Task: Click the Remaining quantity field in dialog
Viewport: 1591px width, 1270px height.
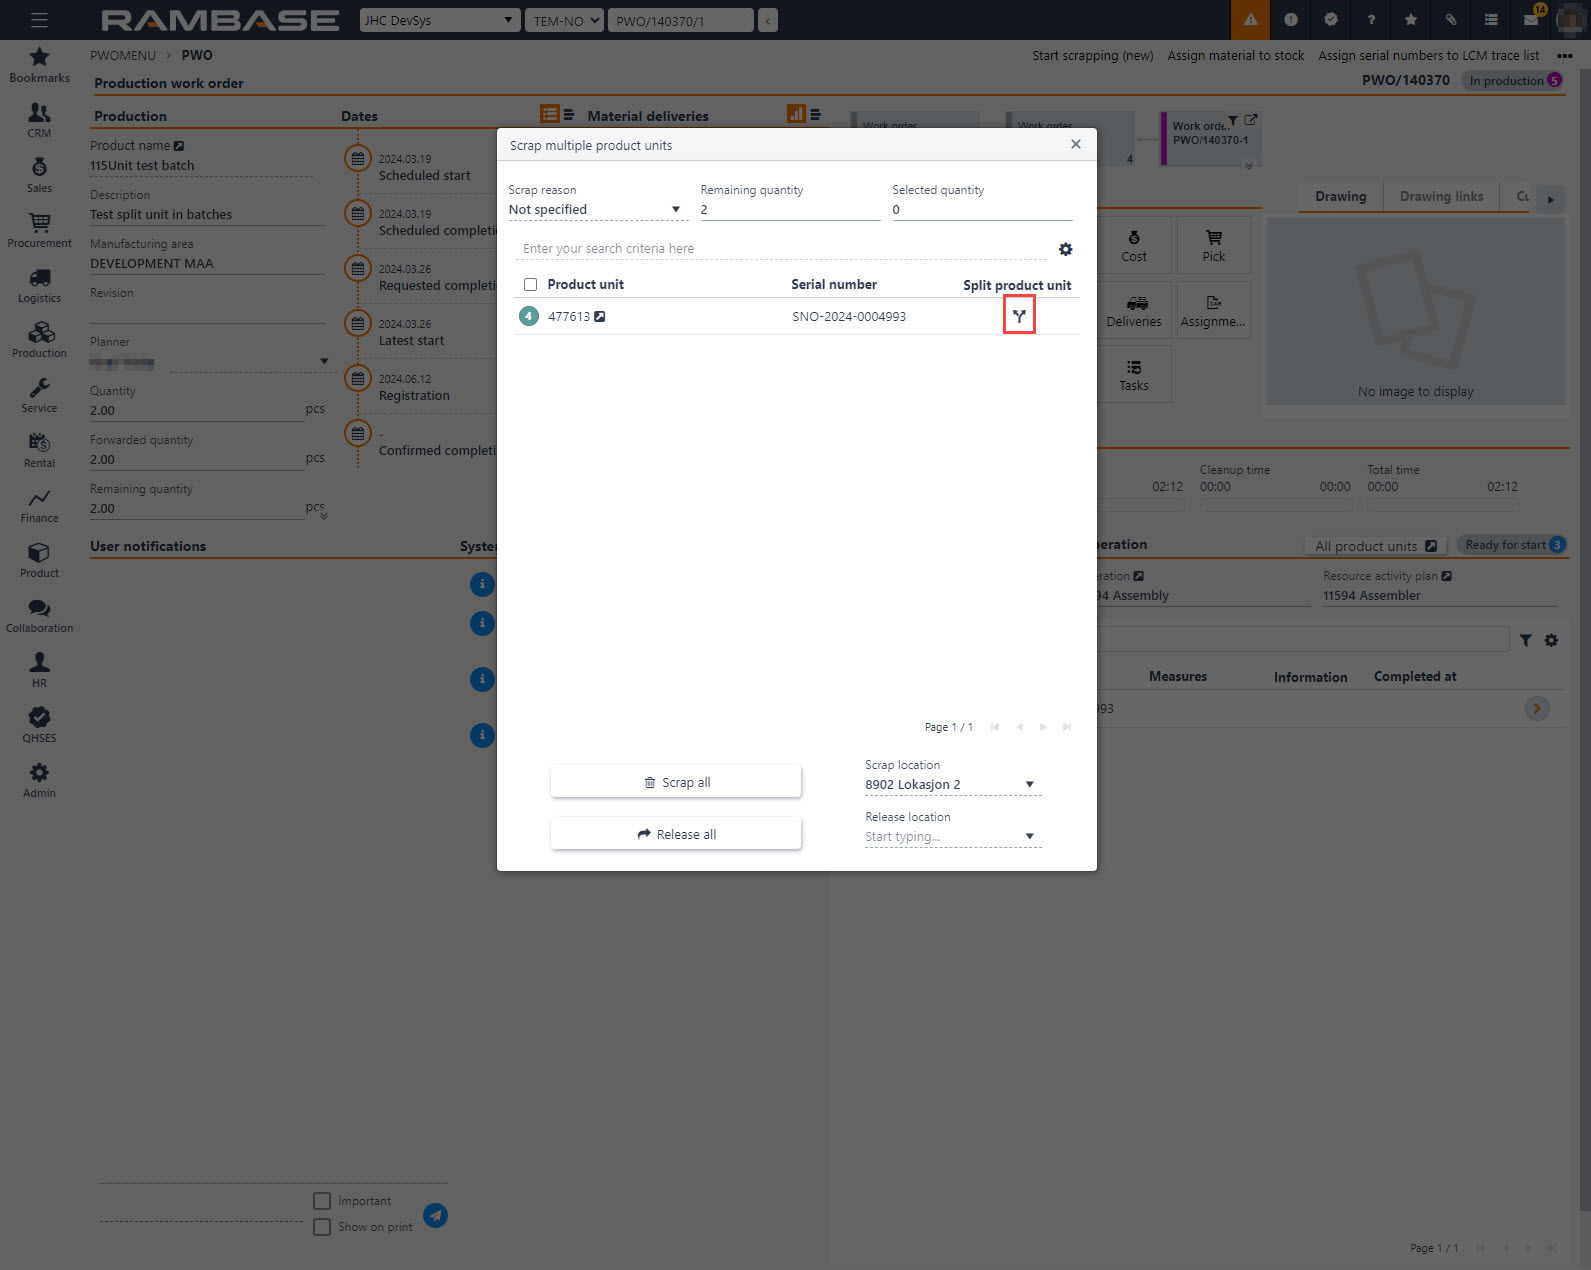Action: pos(790,210)
